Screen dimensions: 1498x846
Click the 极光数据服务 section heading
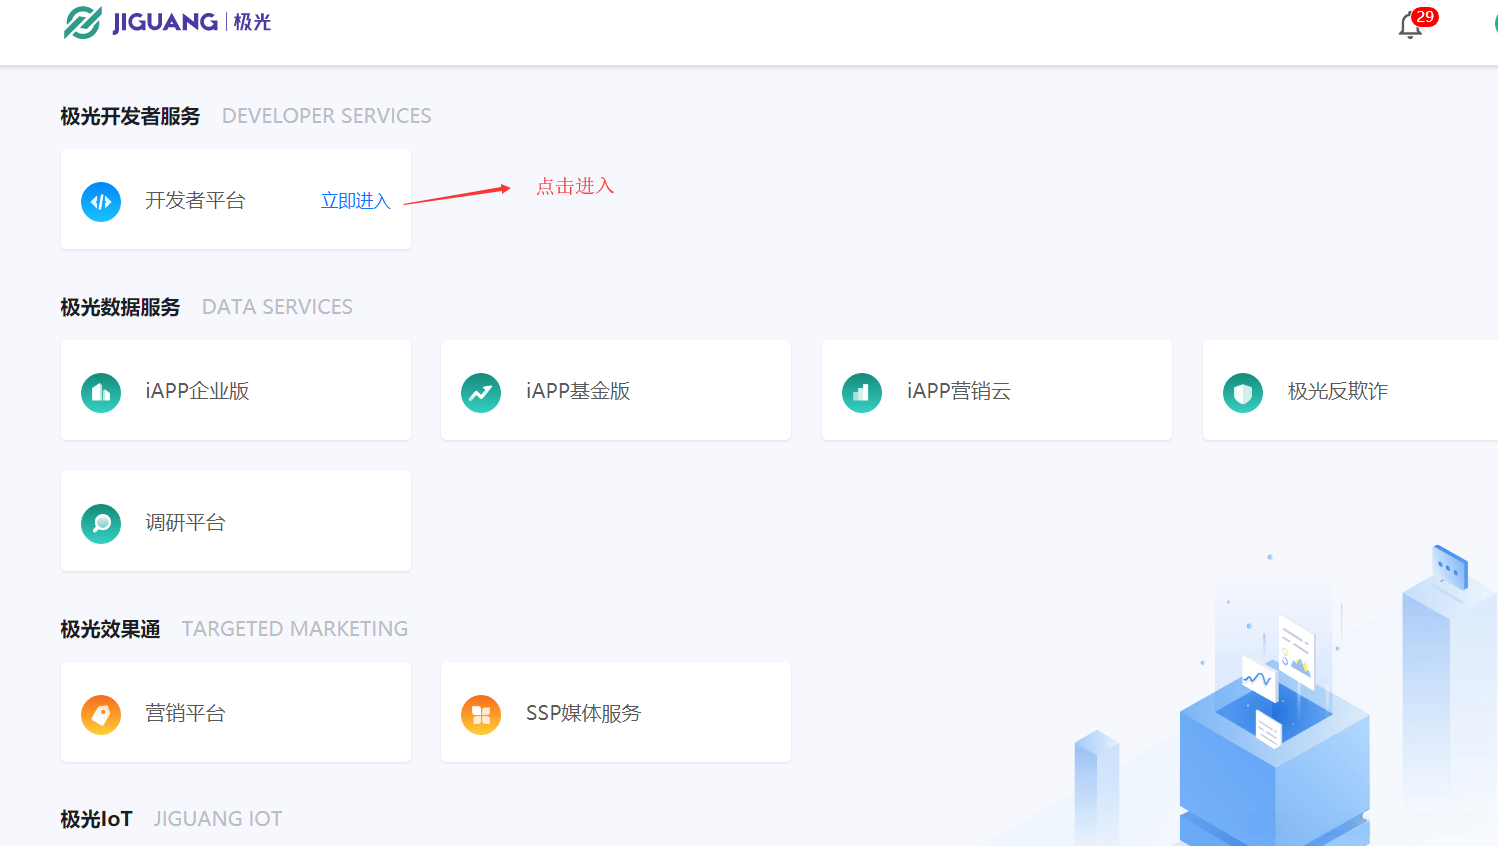(x=120, y=307)
